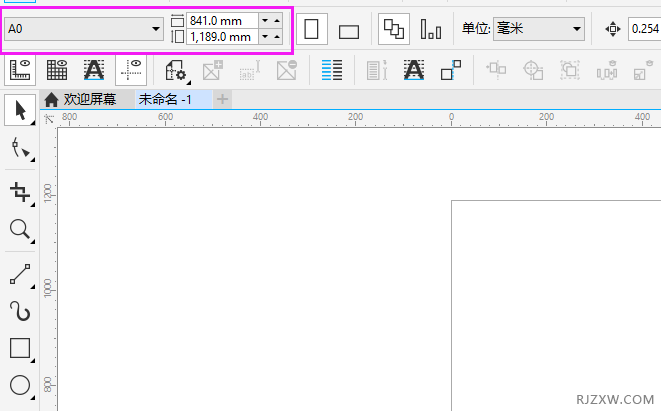This screenshot has height=411, width=661.
Task: Select the Rectangle tool
Action: (x=20, y=349)
